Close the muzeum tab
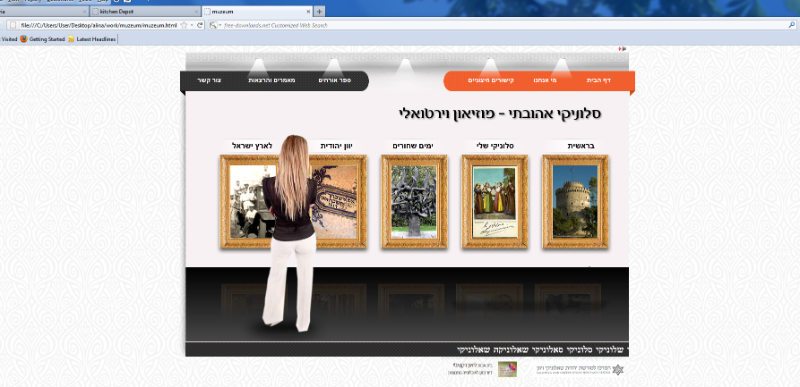 (308, 11)
